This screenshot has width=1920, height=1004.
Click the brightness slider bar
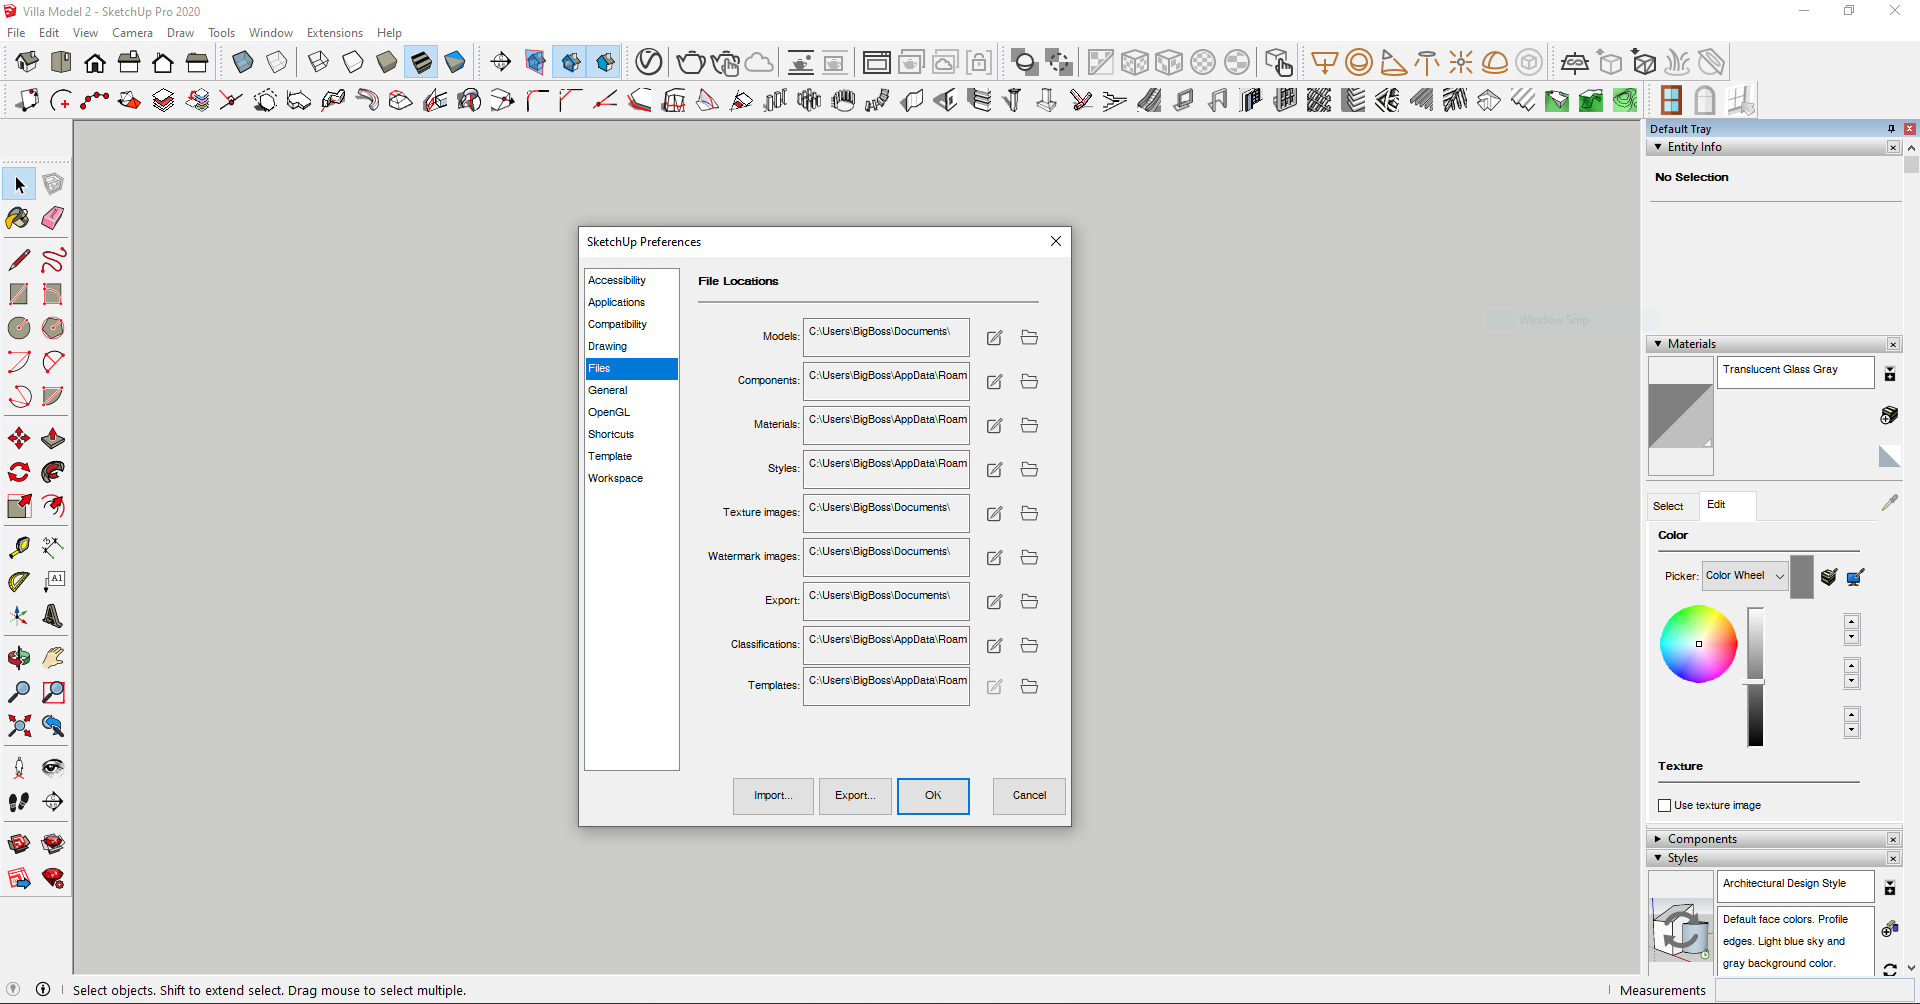(x=1755, y=677)
